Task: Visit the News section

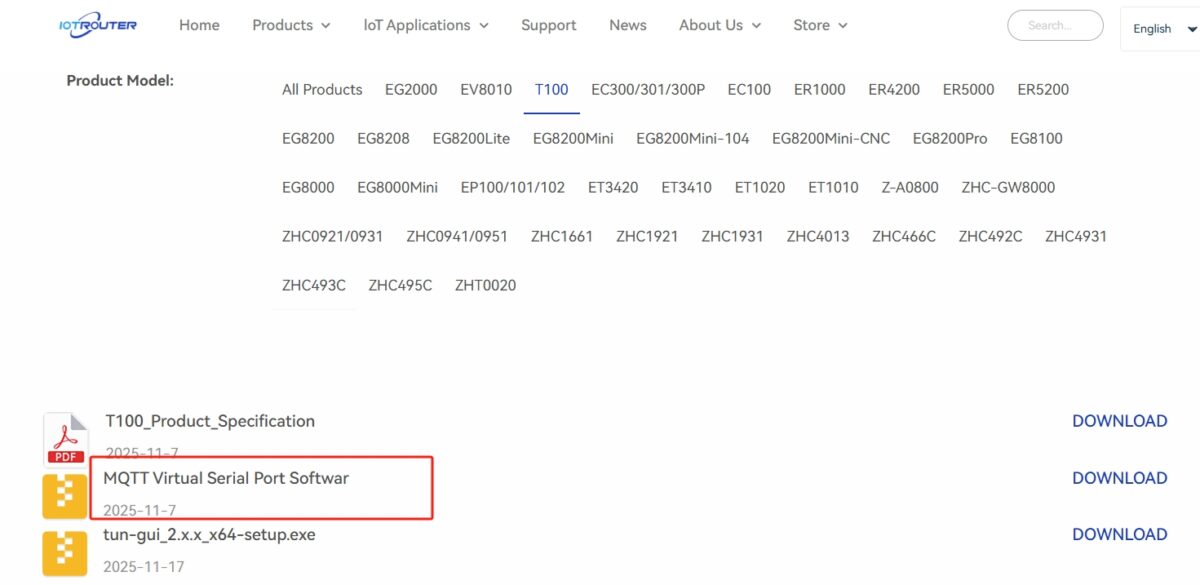Action: pos(627,25)
